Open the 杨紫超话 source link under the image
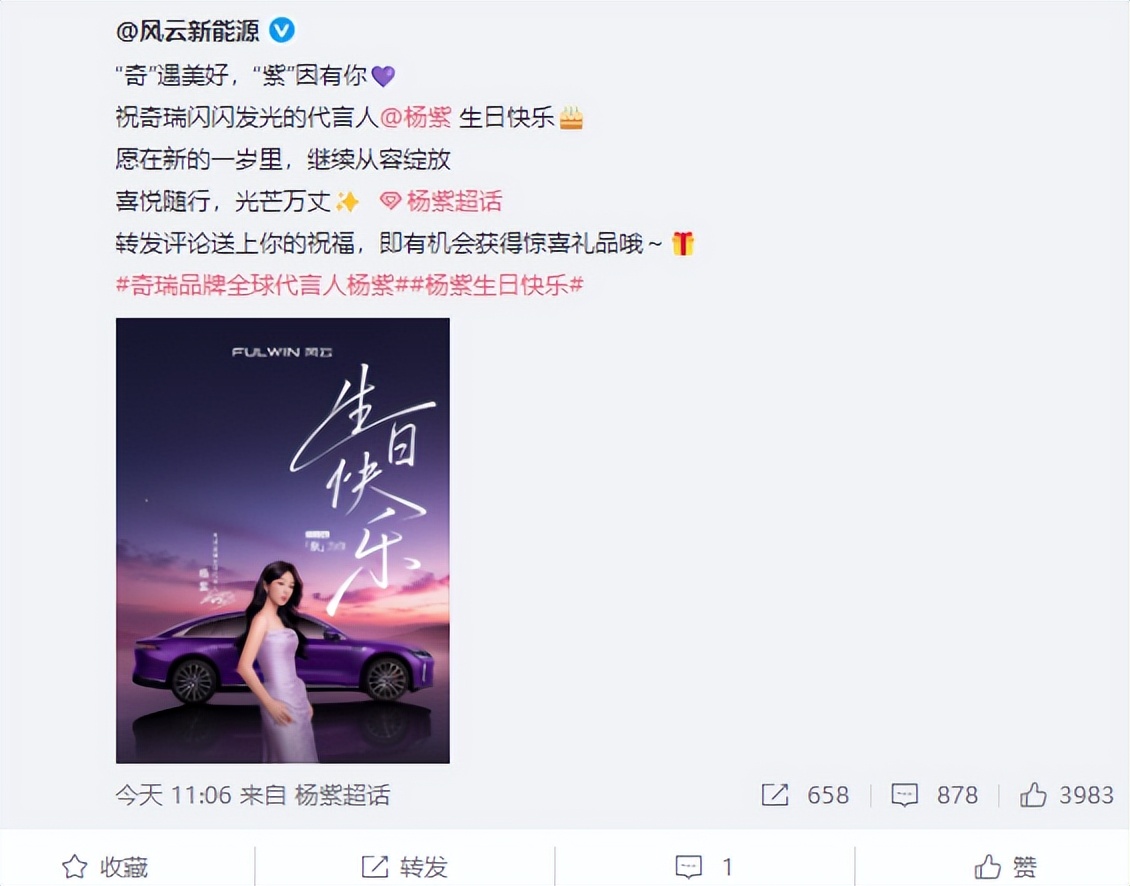The image size is (1130, 886). tap(342, 795)
